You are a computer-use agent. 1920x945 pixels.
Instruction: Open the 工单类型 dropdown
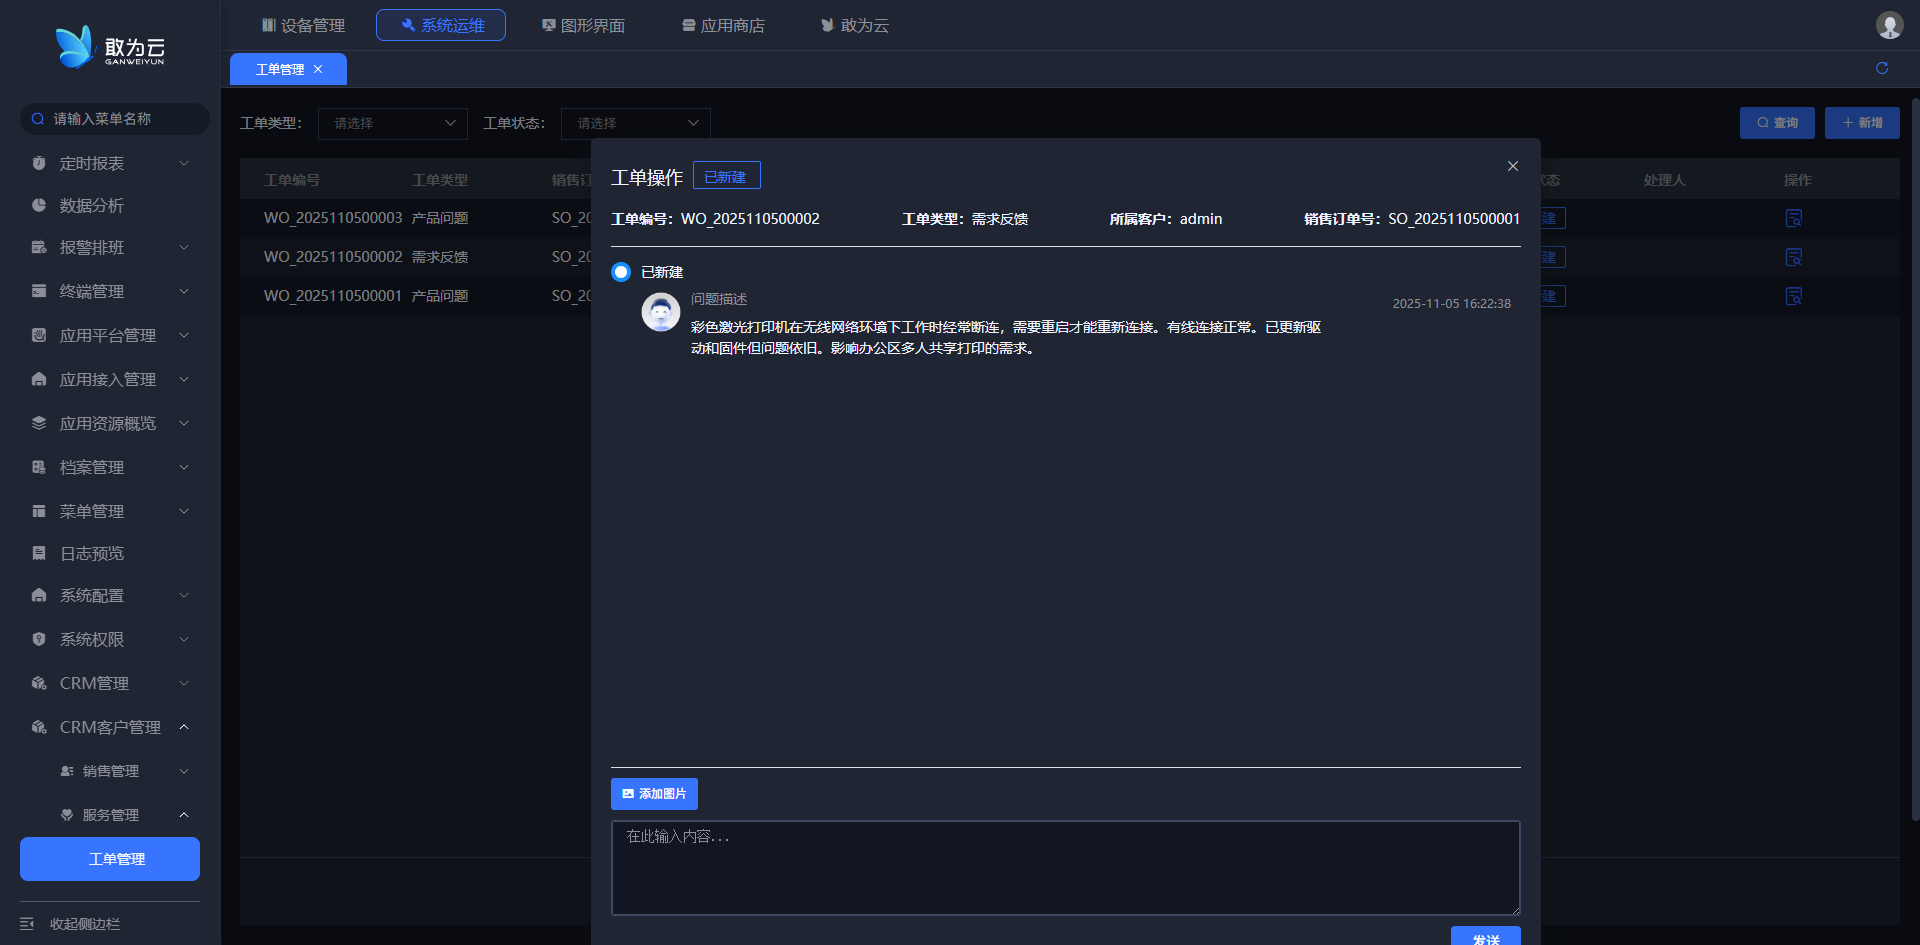393,123
